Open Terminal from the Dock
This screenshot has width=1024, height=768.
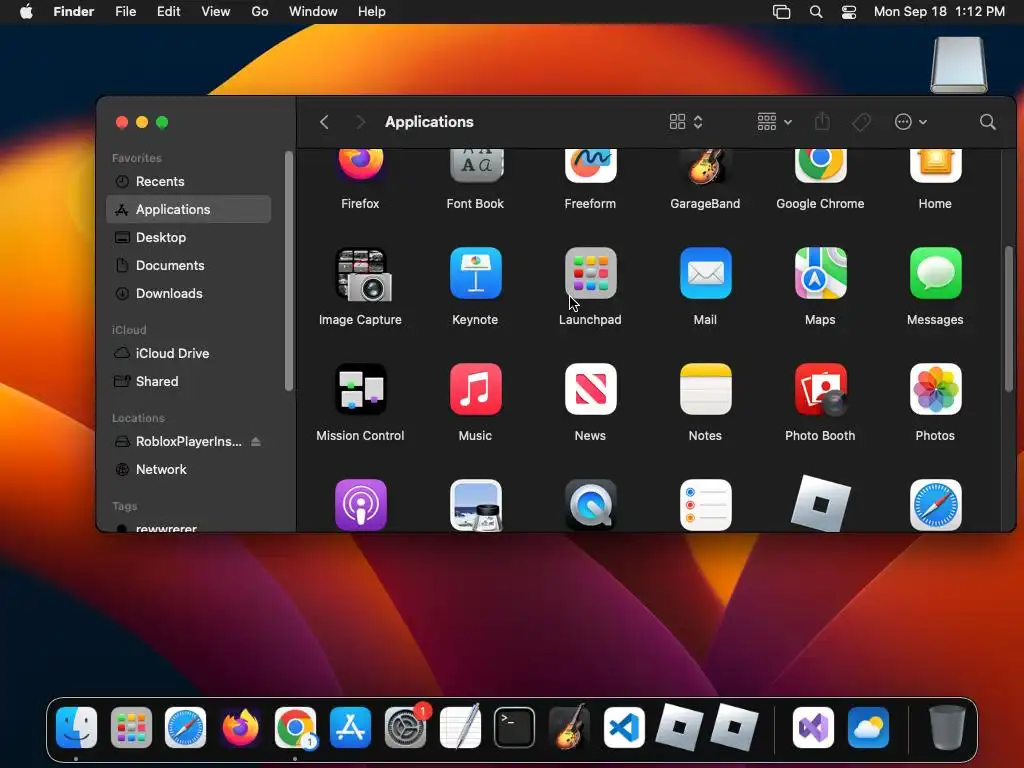pyautogui.click(x=515, y=728)
